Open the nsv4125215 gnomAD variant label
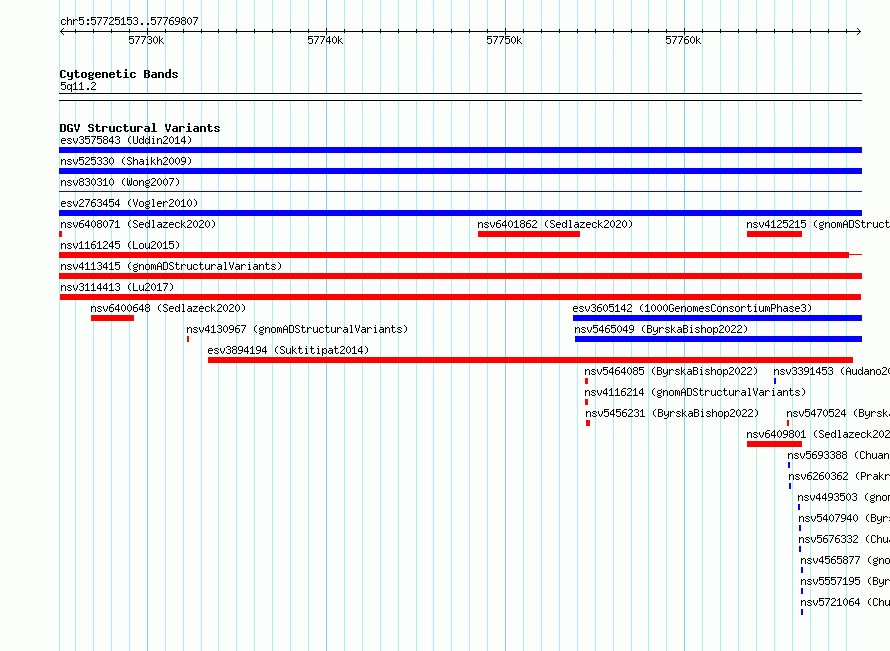890x651 pixels. pyautogui.click(x=818, y=224)
